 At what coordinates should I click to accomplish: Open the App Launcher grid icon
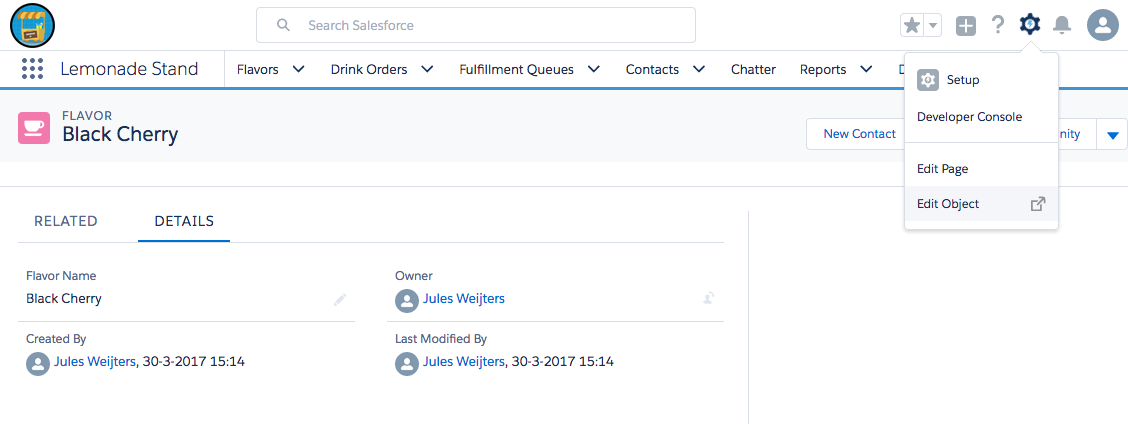[32, 69]
